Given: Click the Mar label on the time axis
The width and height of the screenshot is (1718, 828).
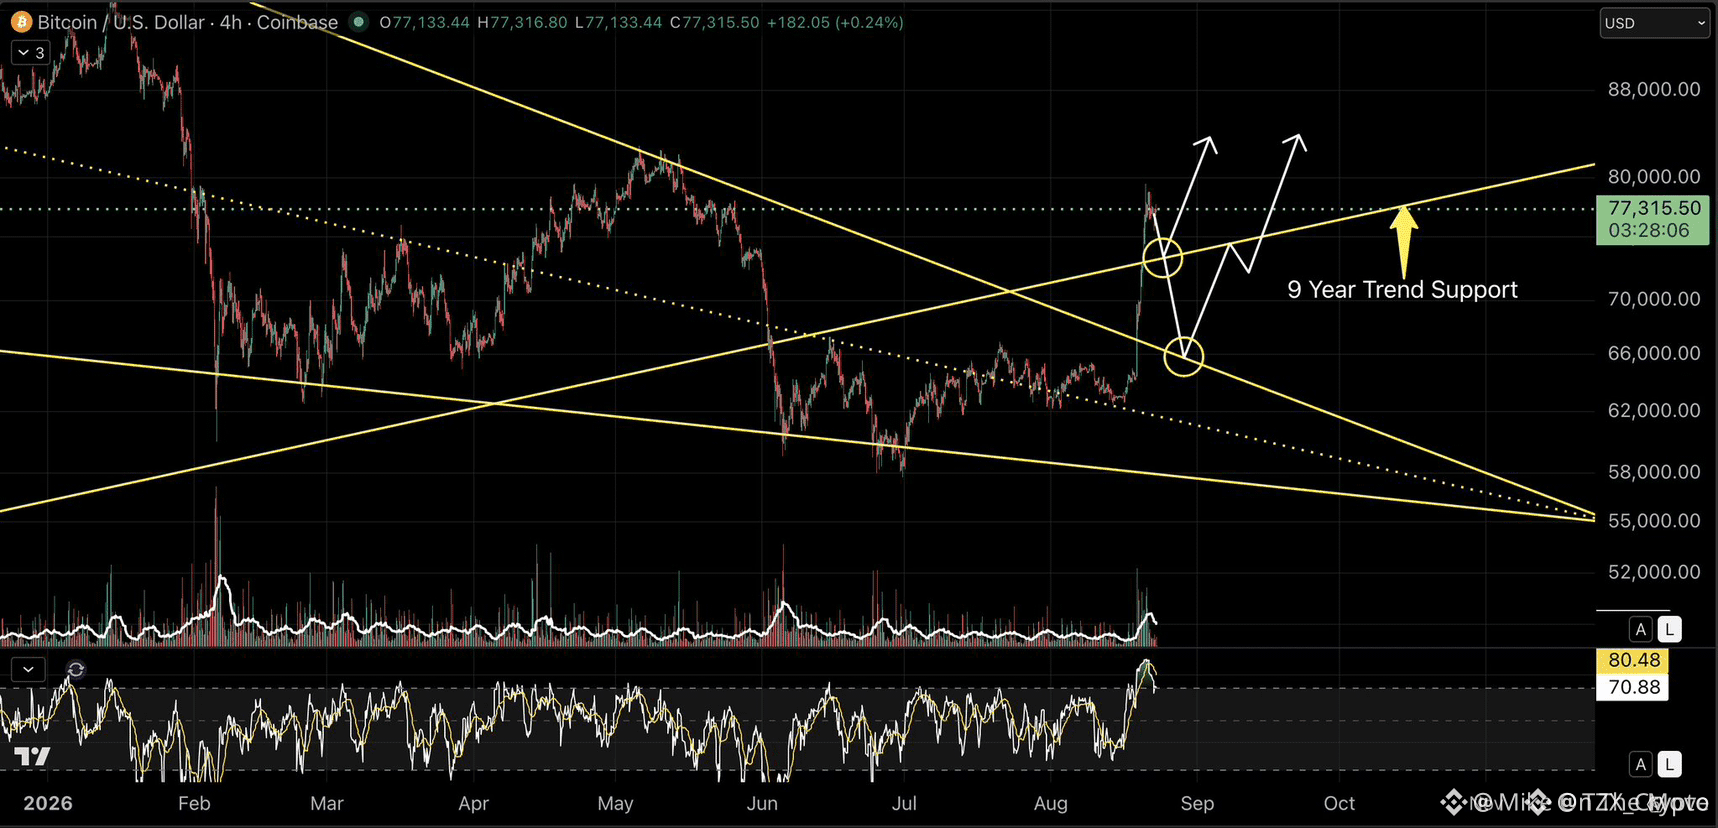Looking at the screenshot, I should coord(327,803).
